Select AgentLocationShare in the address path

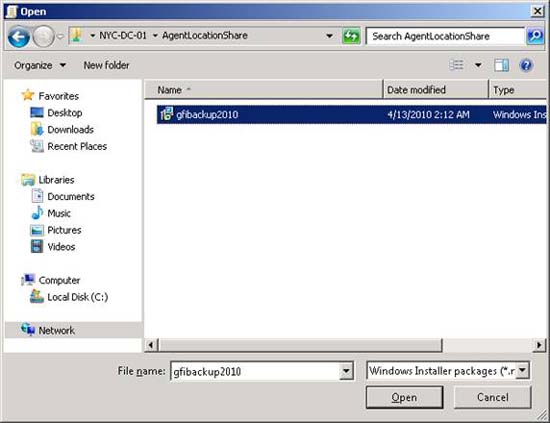tap(205, 35)
